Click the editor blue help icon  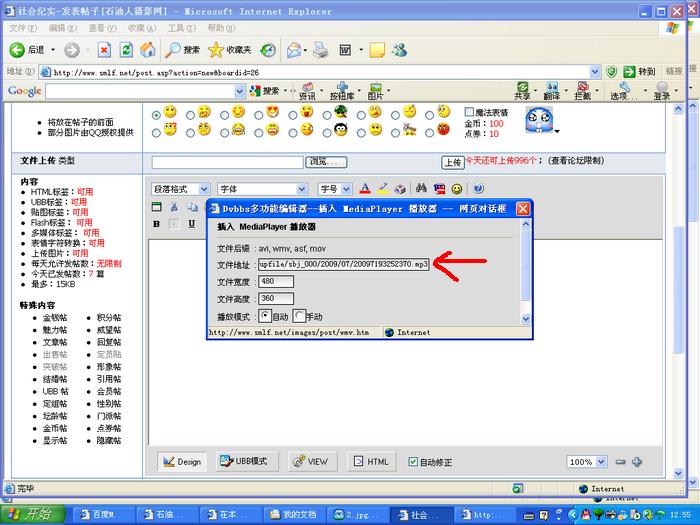tap(478, 189)
